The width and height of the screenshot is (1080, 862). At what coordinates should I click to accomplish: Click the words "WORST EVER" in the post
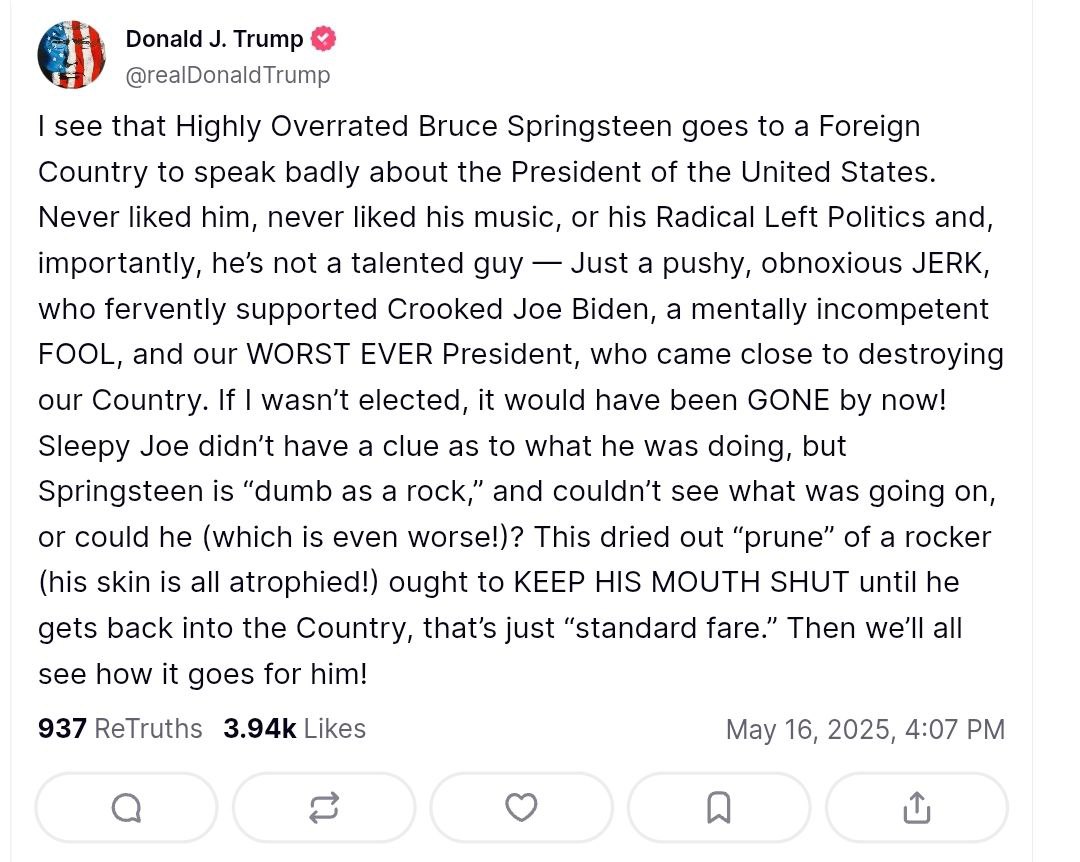pos(340,354)
